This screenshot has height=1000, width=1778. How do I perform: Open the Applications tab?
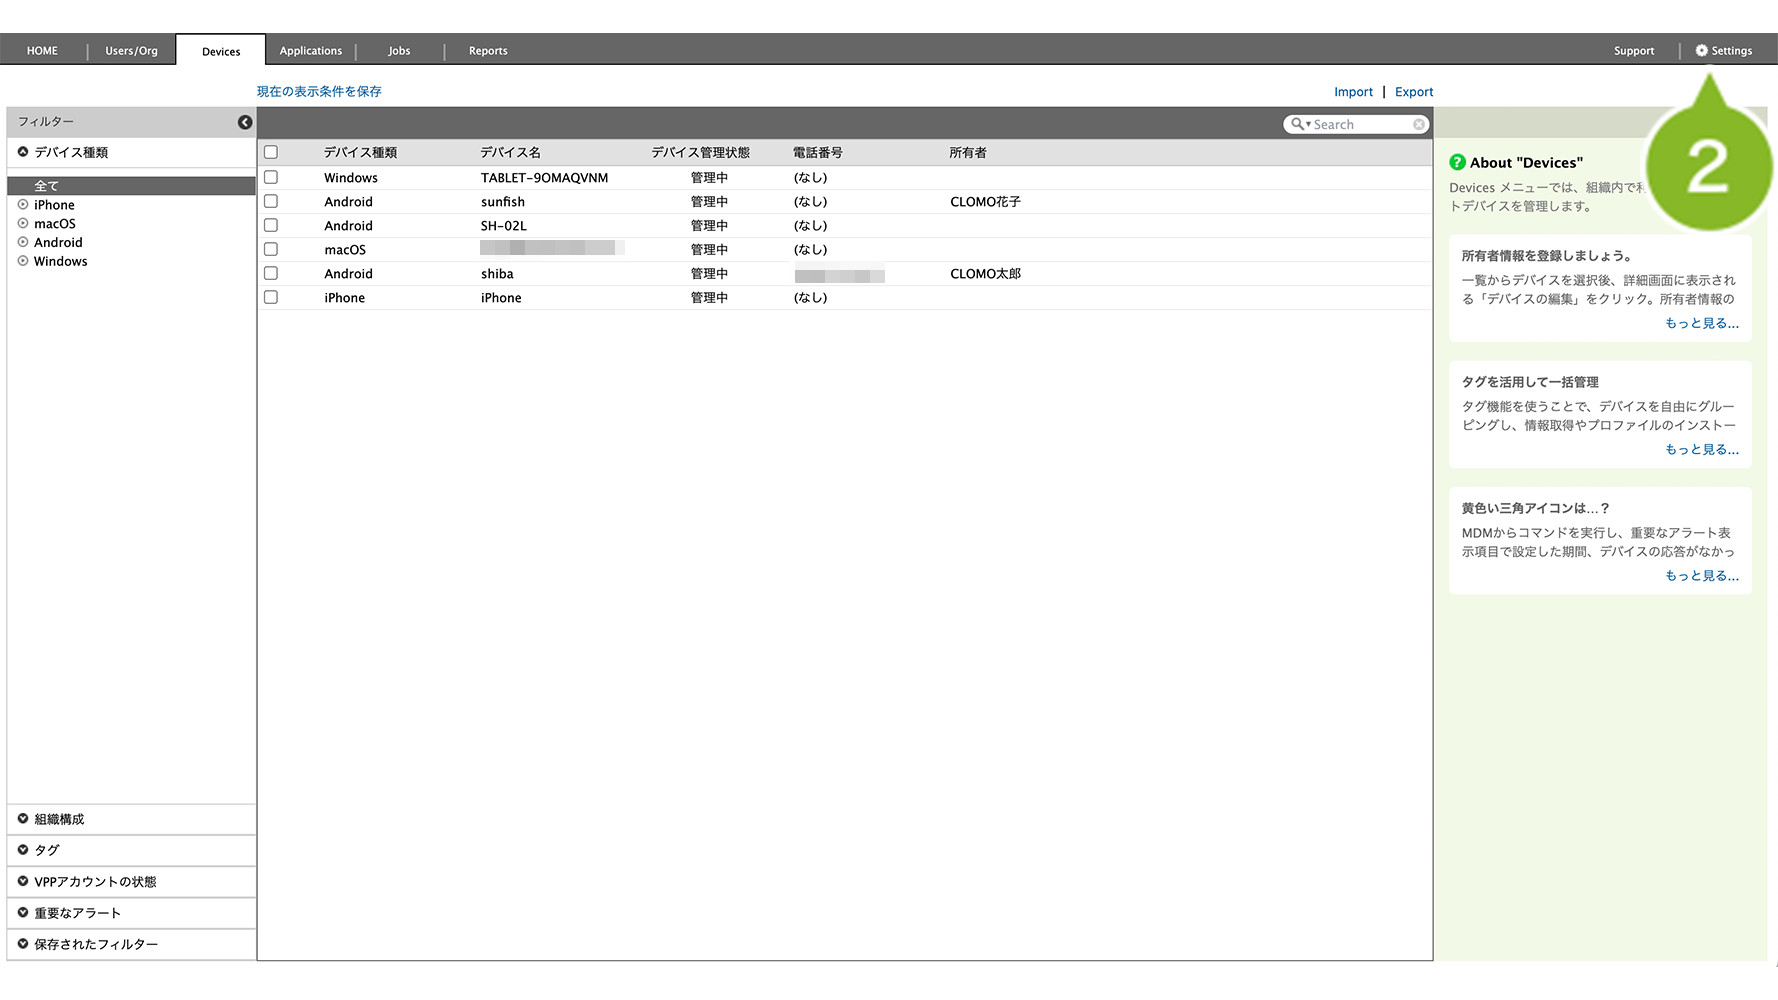(x=310, y=51)
